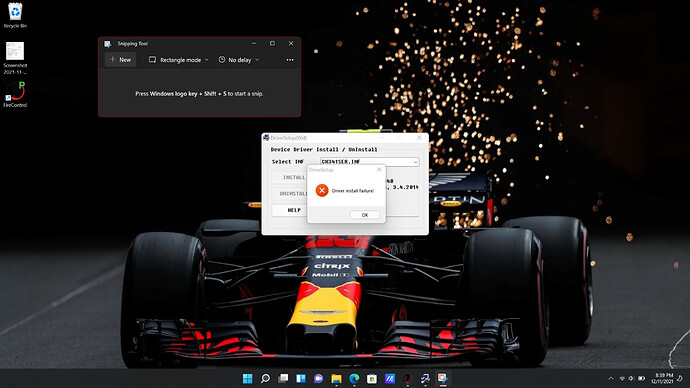Image resolution: width=690 pixels, height=388 pixels.
Task: Select the FireControl desktop shortcut
Action: point(15,94)
